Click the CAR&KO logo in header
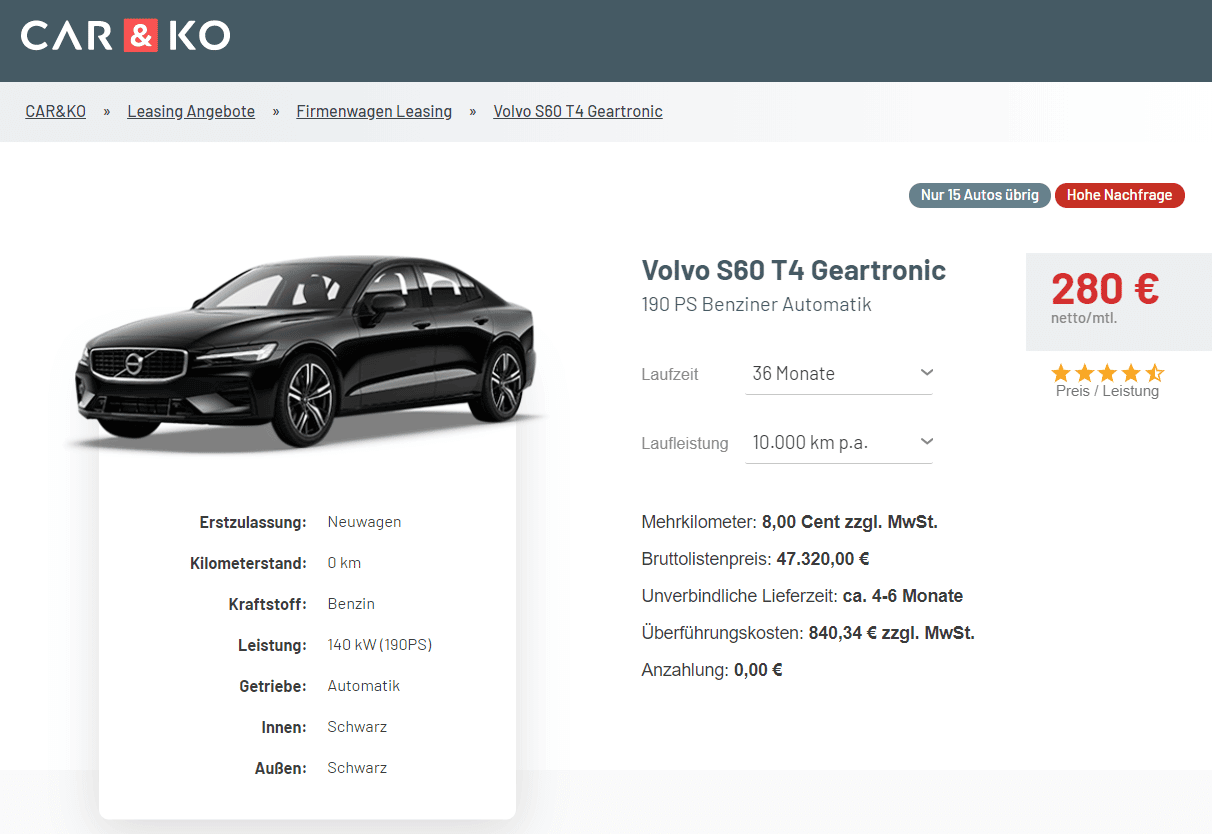The width and height of the screenshot is (1212, 834). [125, 36]
